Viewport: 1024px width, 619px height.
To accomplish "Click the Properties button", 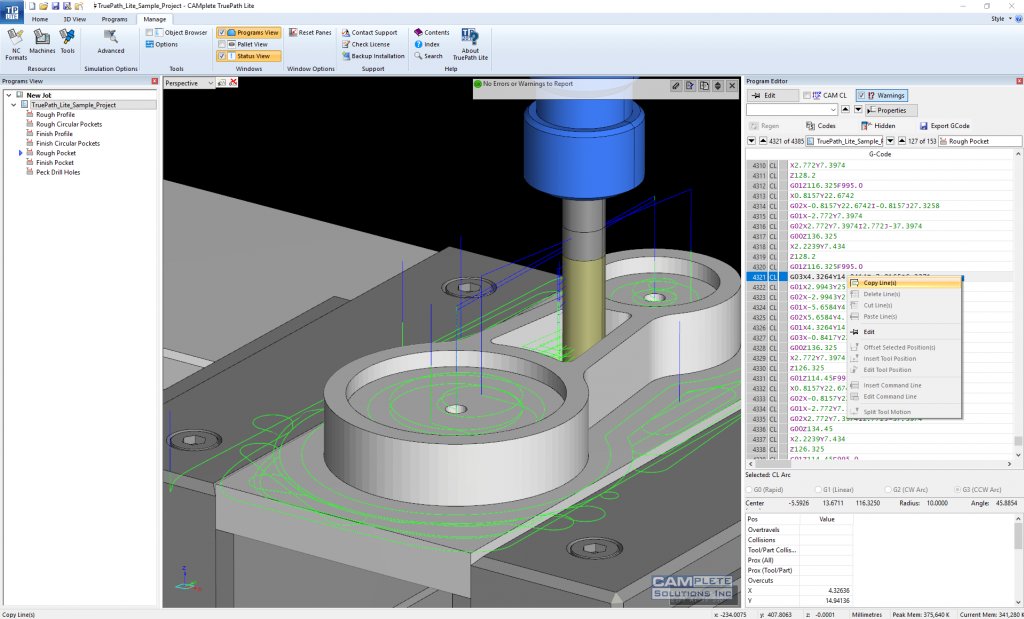I will (891, 110).
